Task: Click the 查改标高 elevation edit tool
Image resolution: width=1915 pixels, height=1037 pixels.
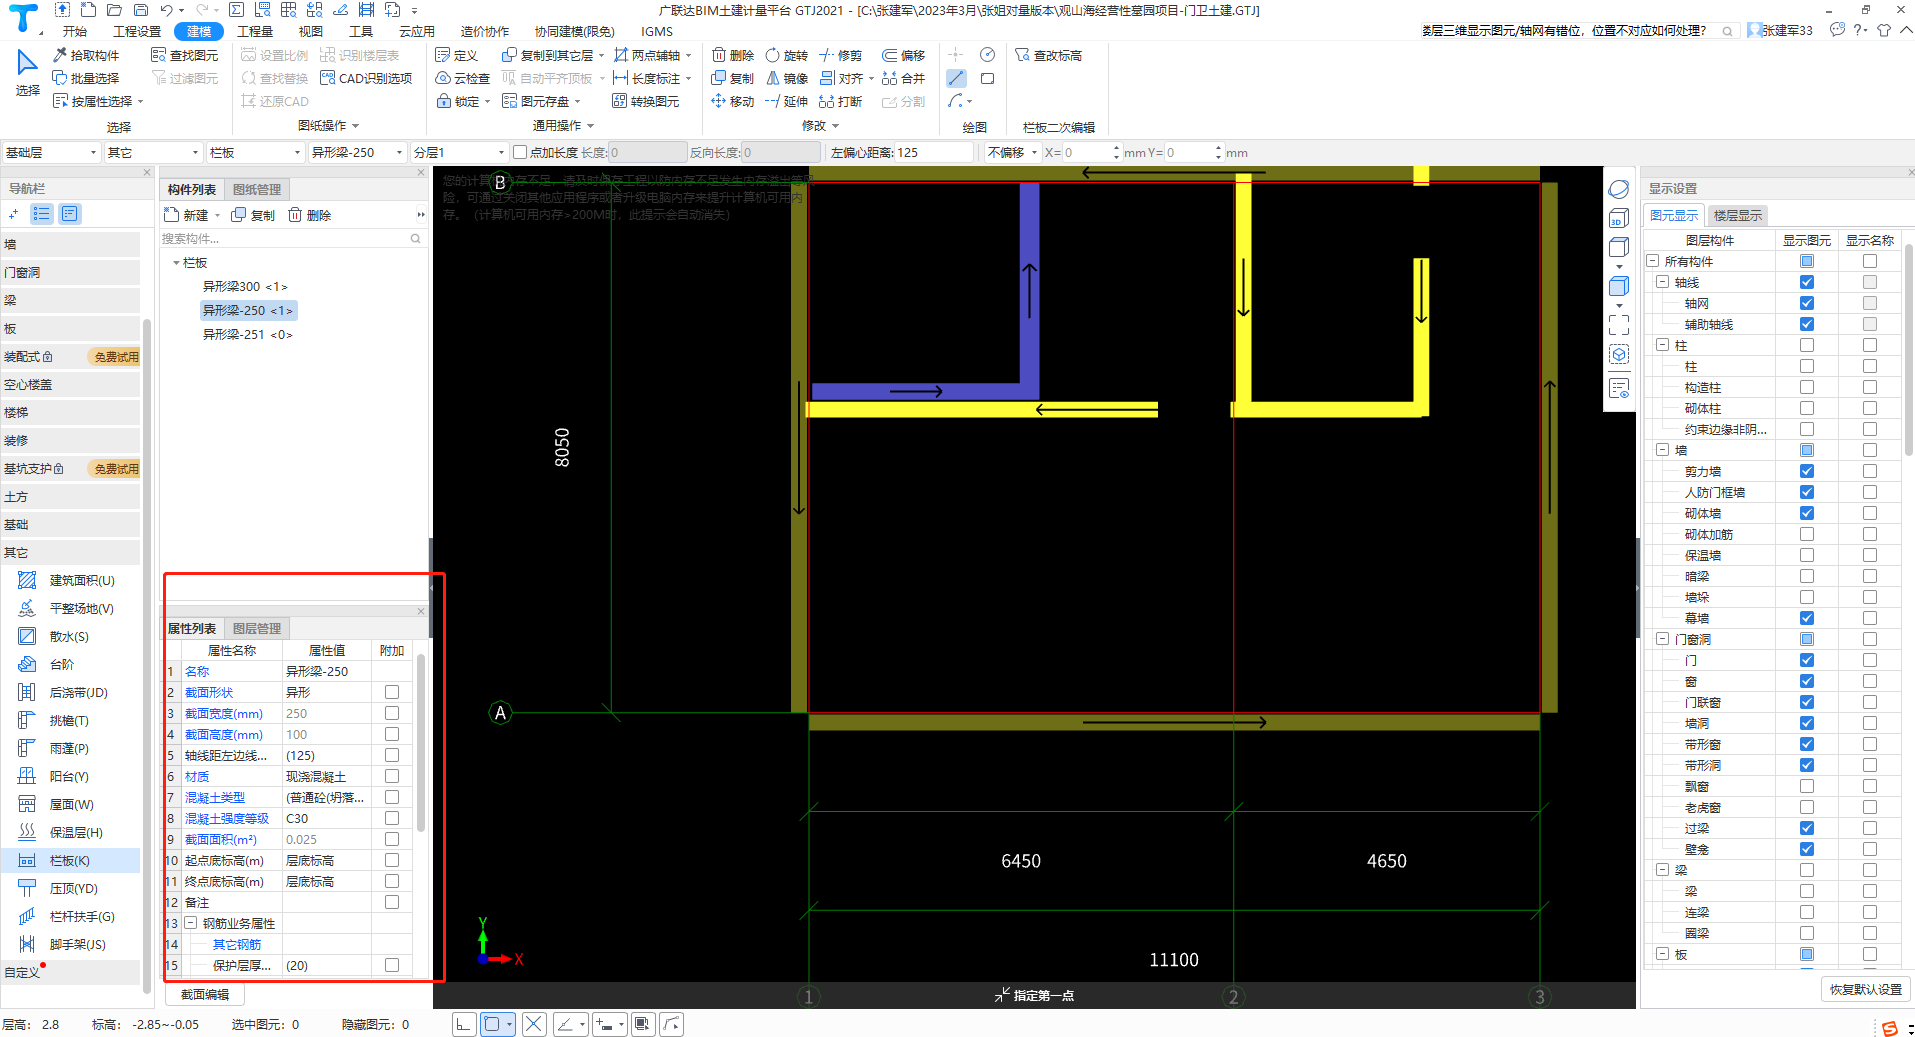Action: point(1048,55)
